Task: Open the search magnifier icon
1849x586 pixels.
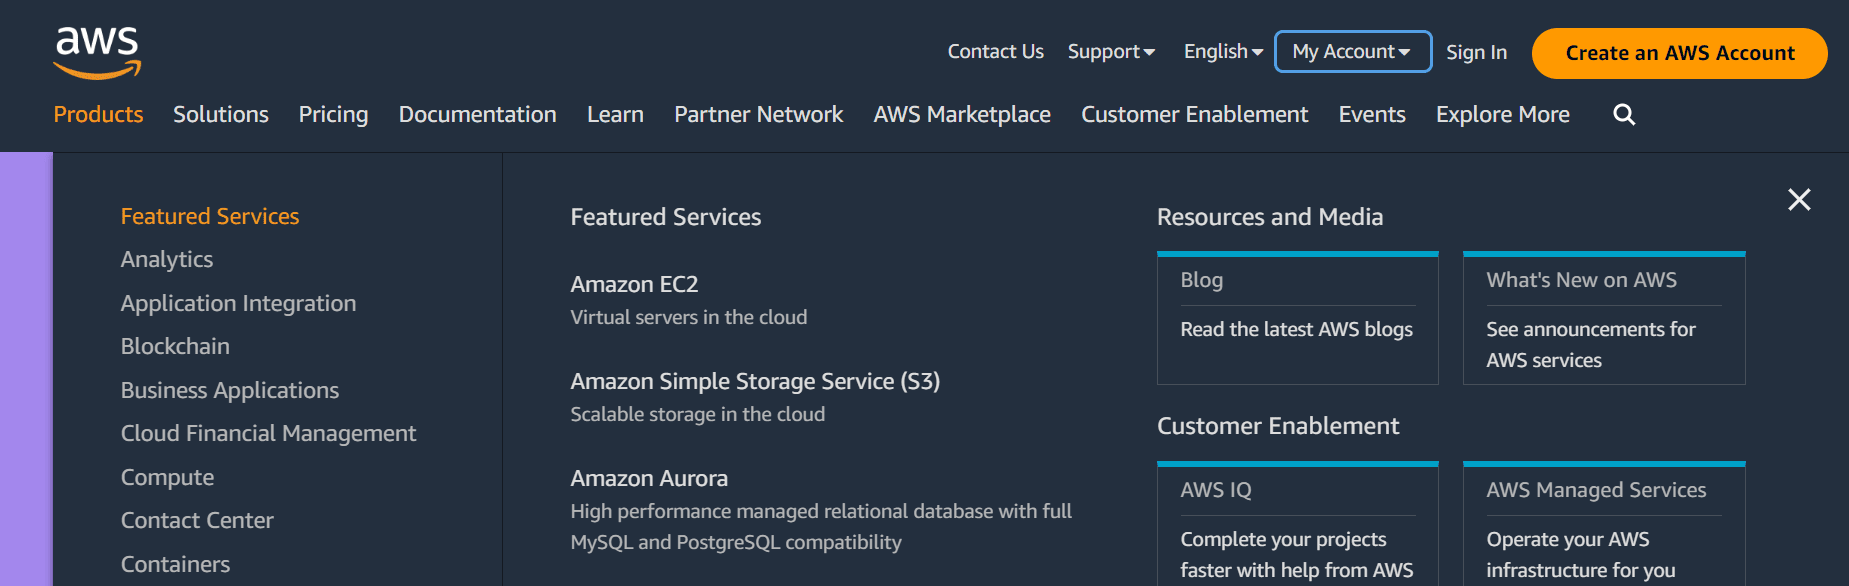Action: pos(1624,115)
